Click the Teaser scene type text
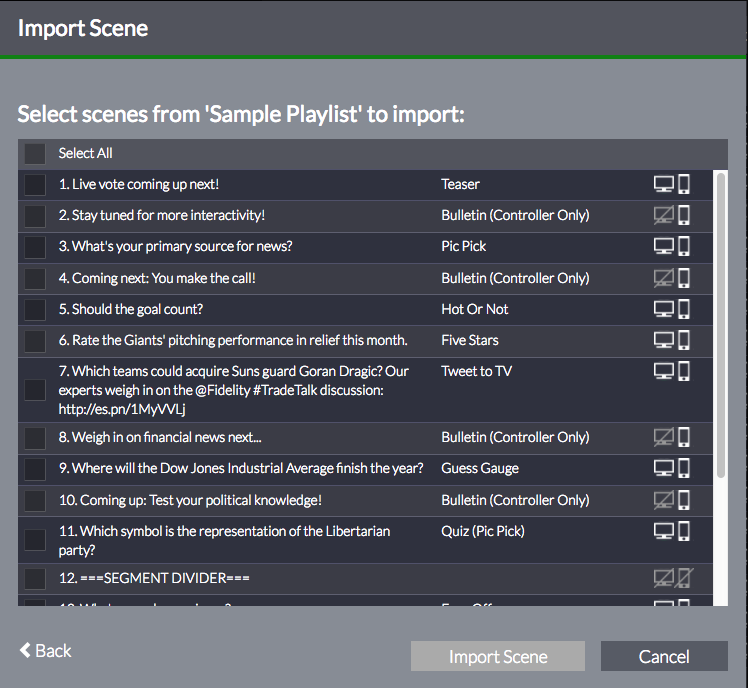This screenshot has height=688, width=748. tap(460, 184)
